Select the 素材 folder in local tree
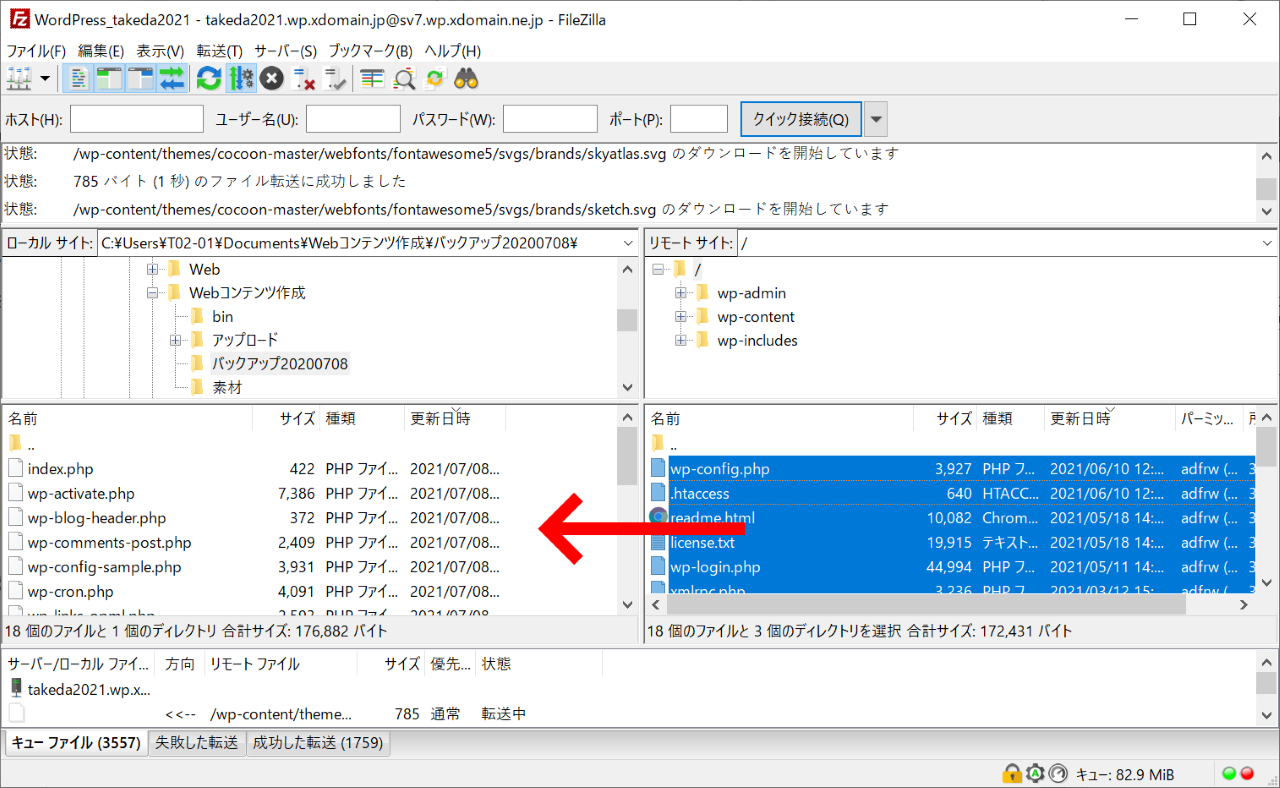The width and height of the screenshot is (1280, 788). (227, 387)
